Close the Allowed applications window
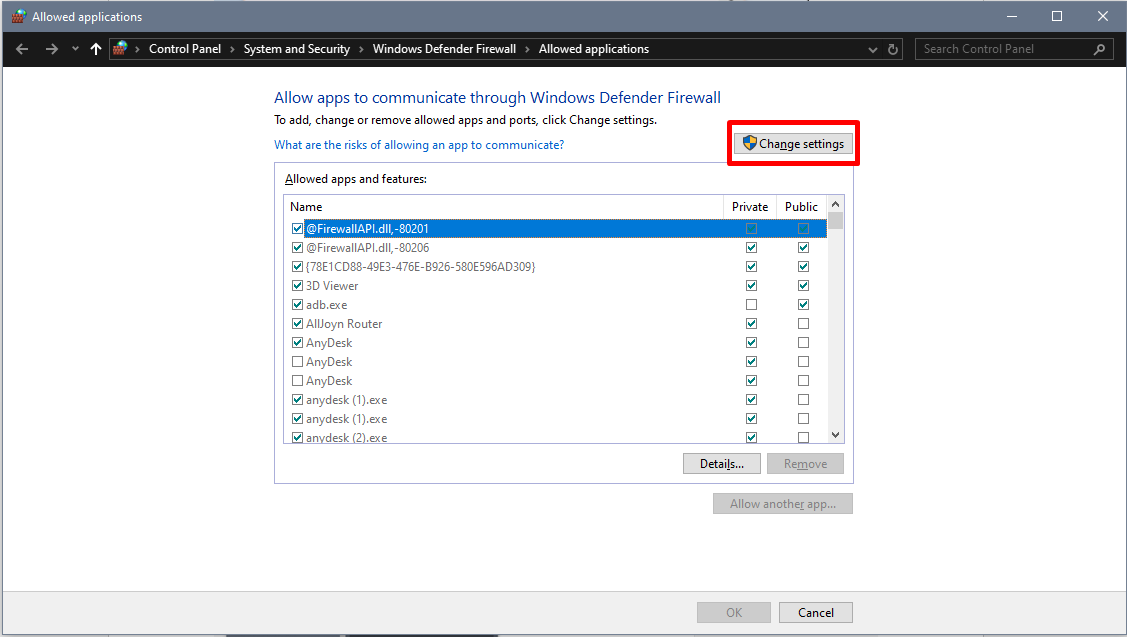 click(1103, 16)
